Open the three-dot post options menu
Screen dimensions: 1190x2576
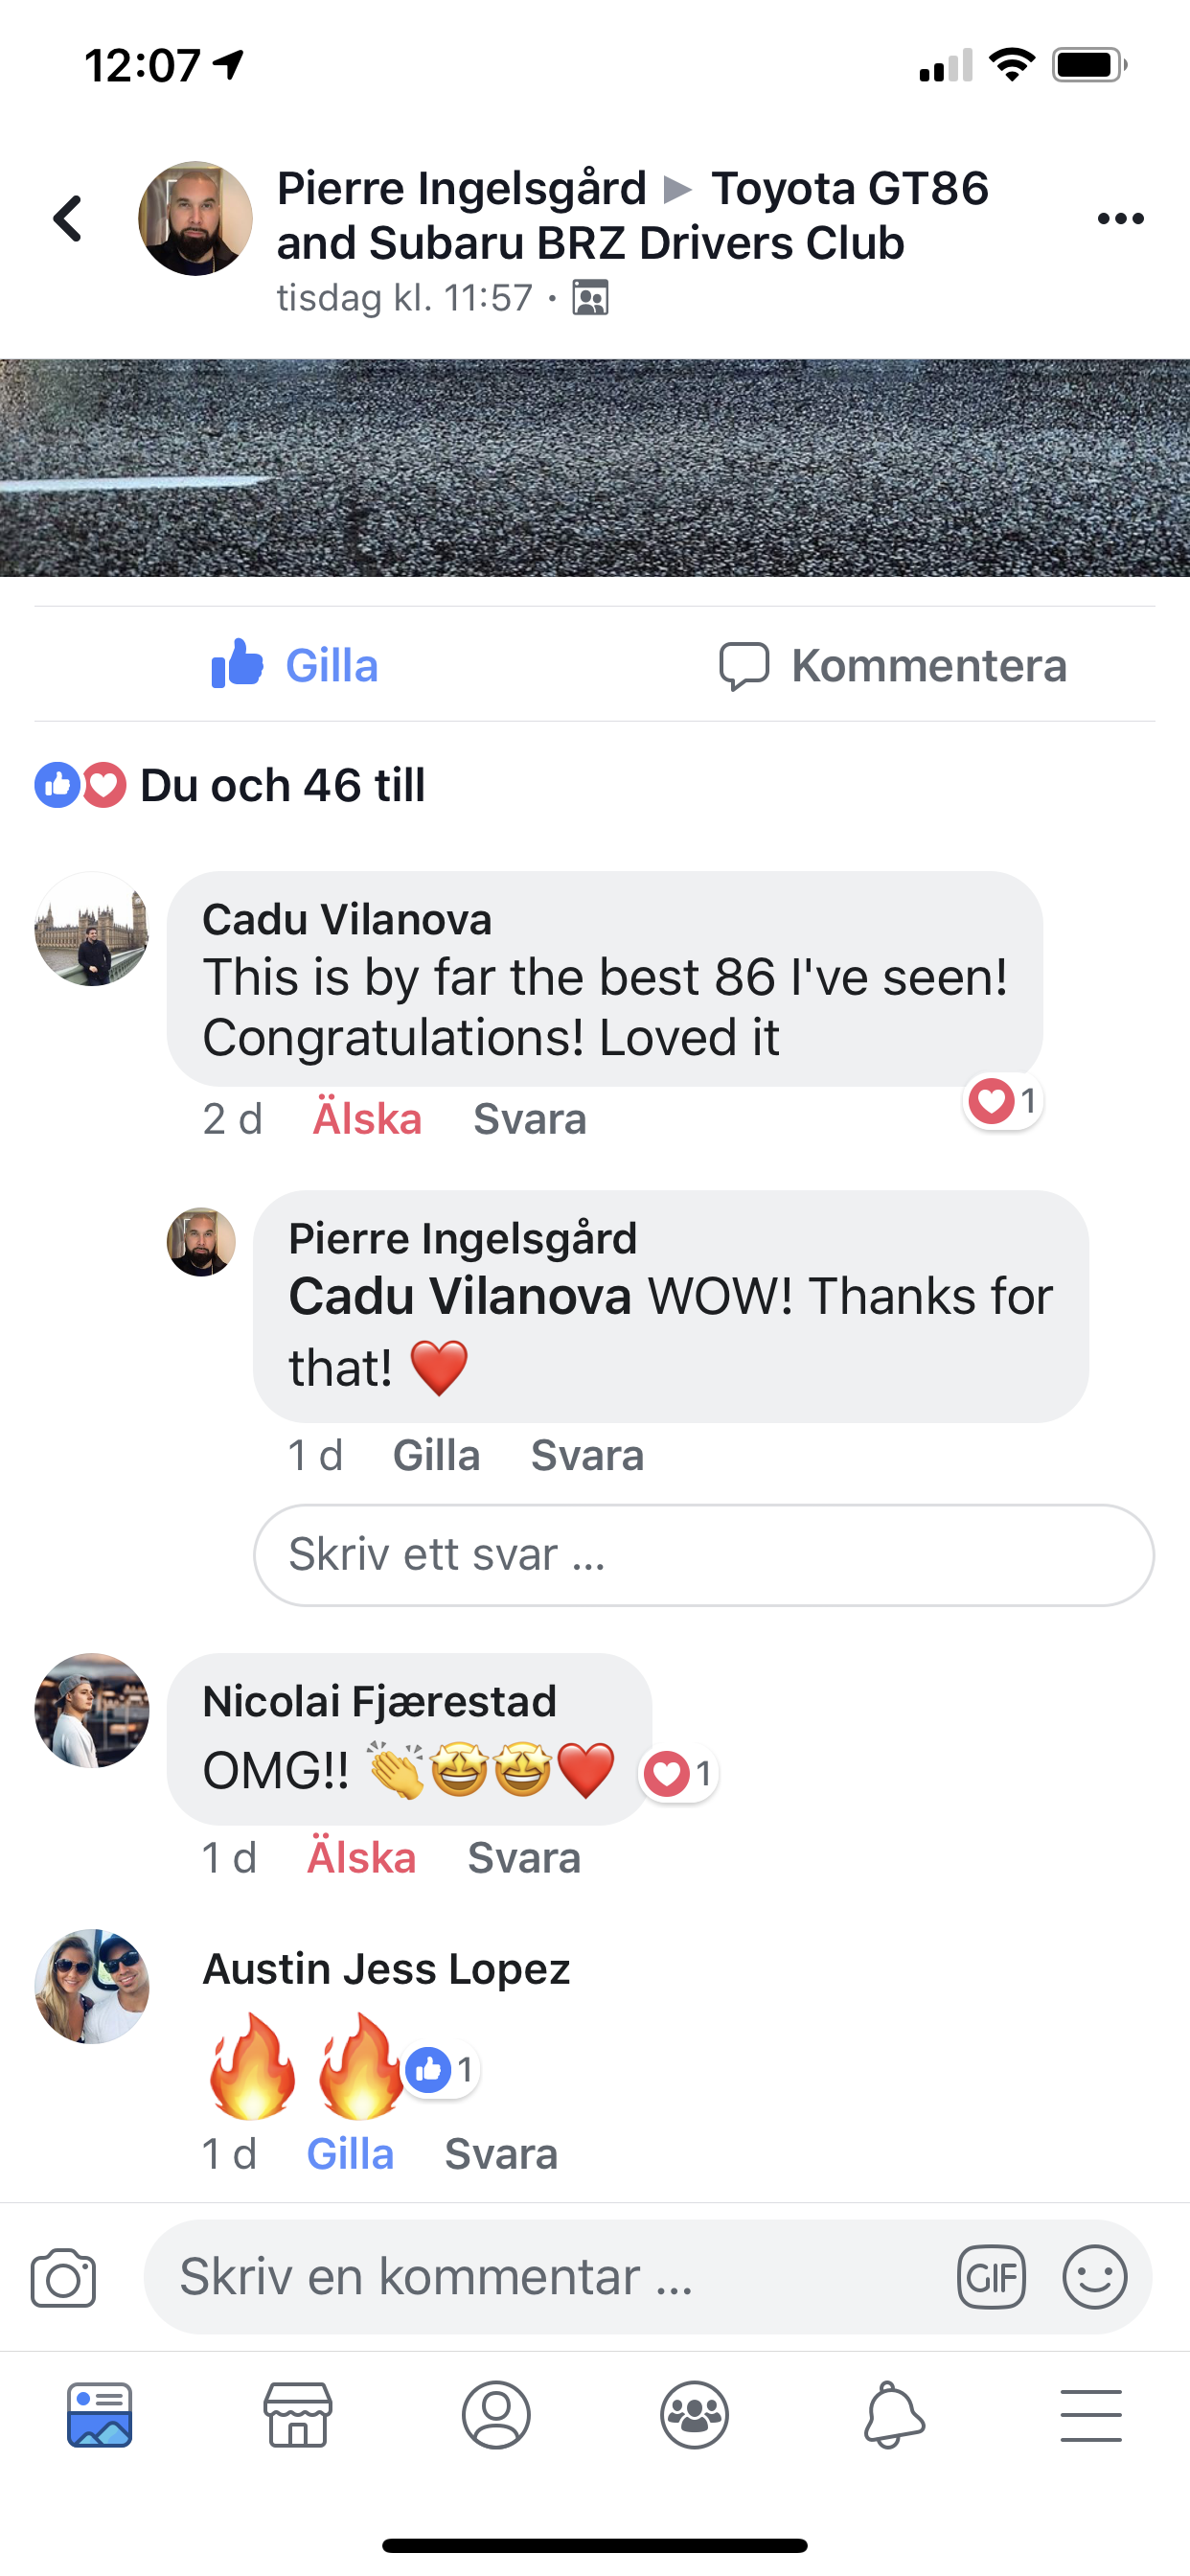coord(1120,218)
